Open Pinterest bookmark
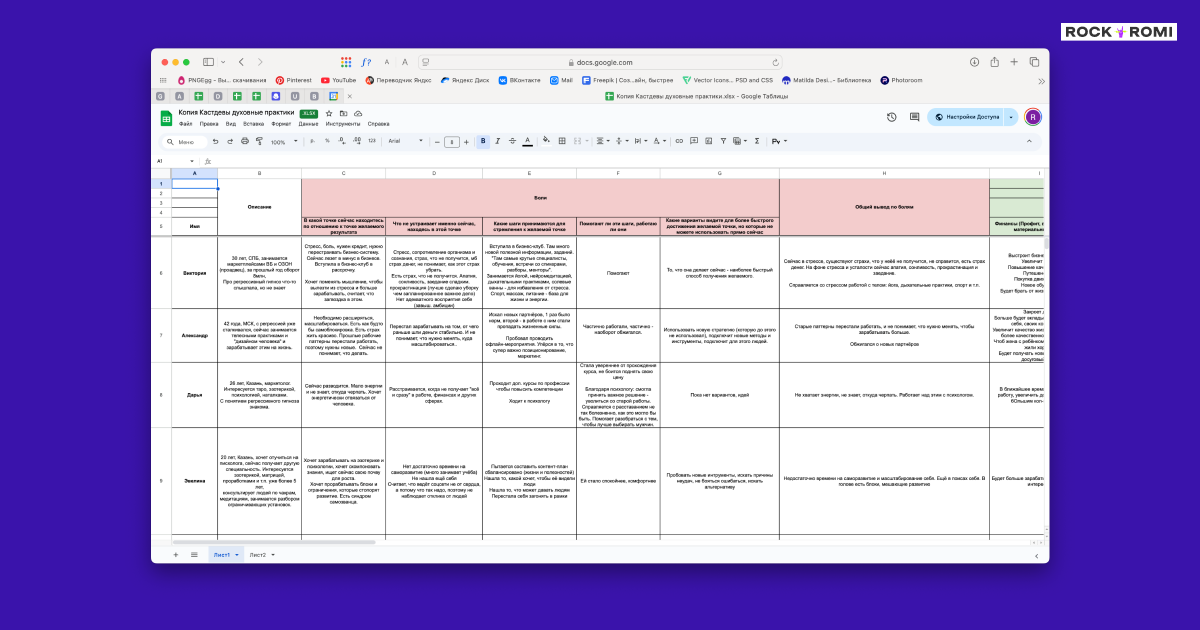 coord(293,80)
